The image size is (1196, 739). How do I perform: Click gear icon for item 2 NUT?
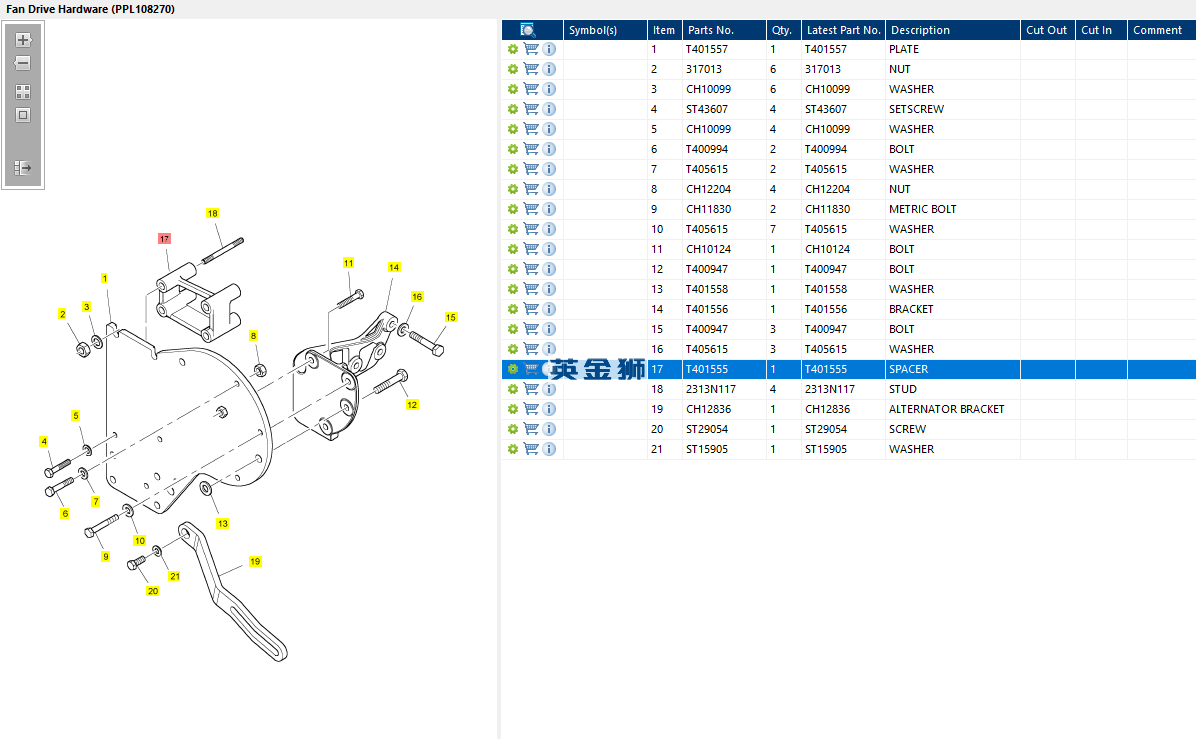513,69
